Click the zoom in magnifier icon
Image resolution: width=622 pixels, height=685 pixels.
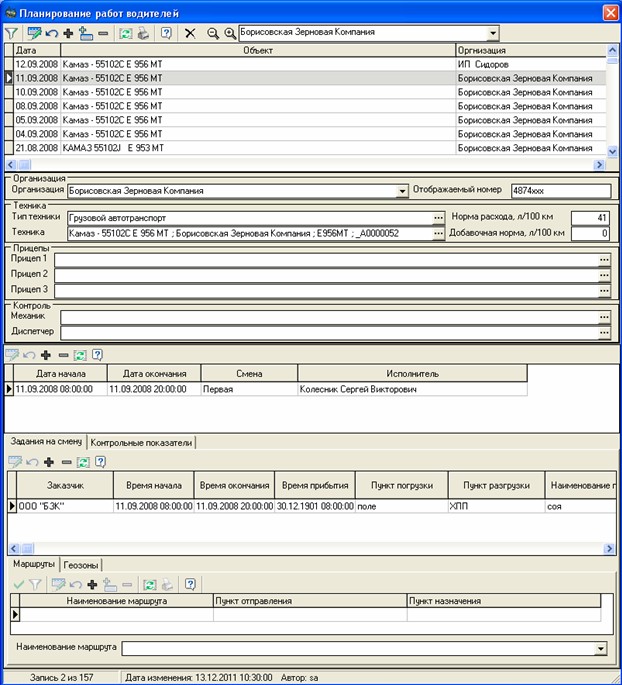pyautogui.click(x=229, y=33)
